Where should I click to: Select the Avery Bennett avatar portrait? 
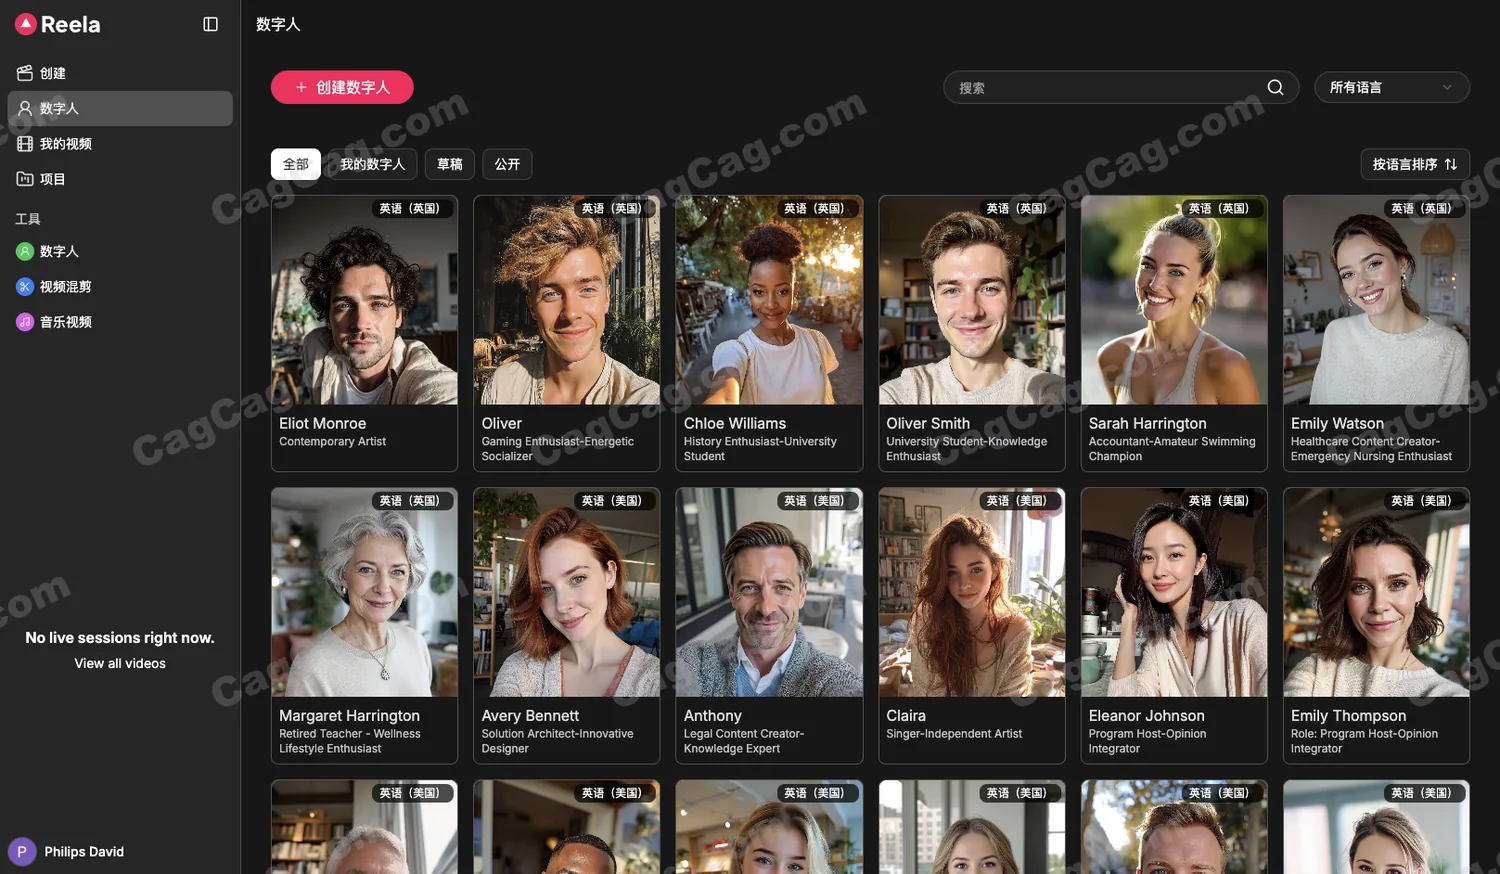click(567, 592)
